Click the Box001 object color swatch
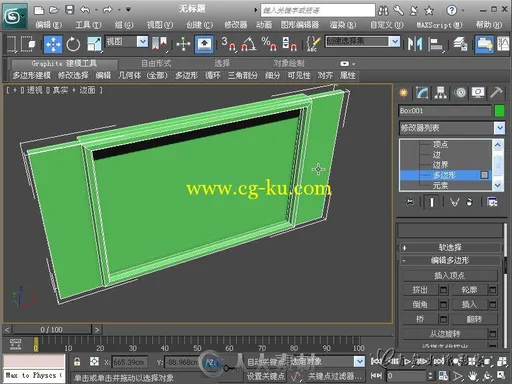512x384 pixels. pyautogui.click(x=499, y=111)
